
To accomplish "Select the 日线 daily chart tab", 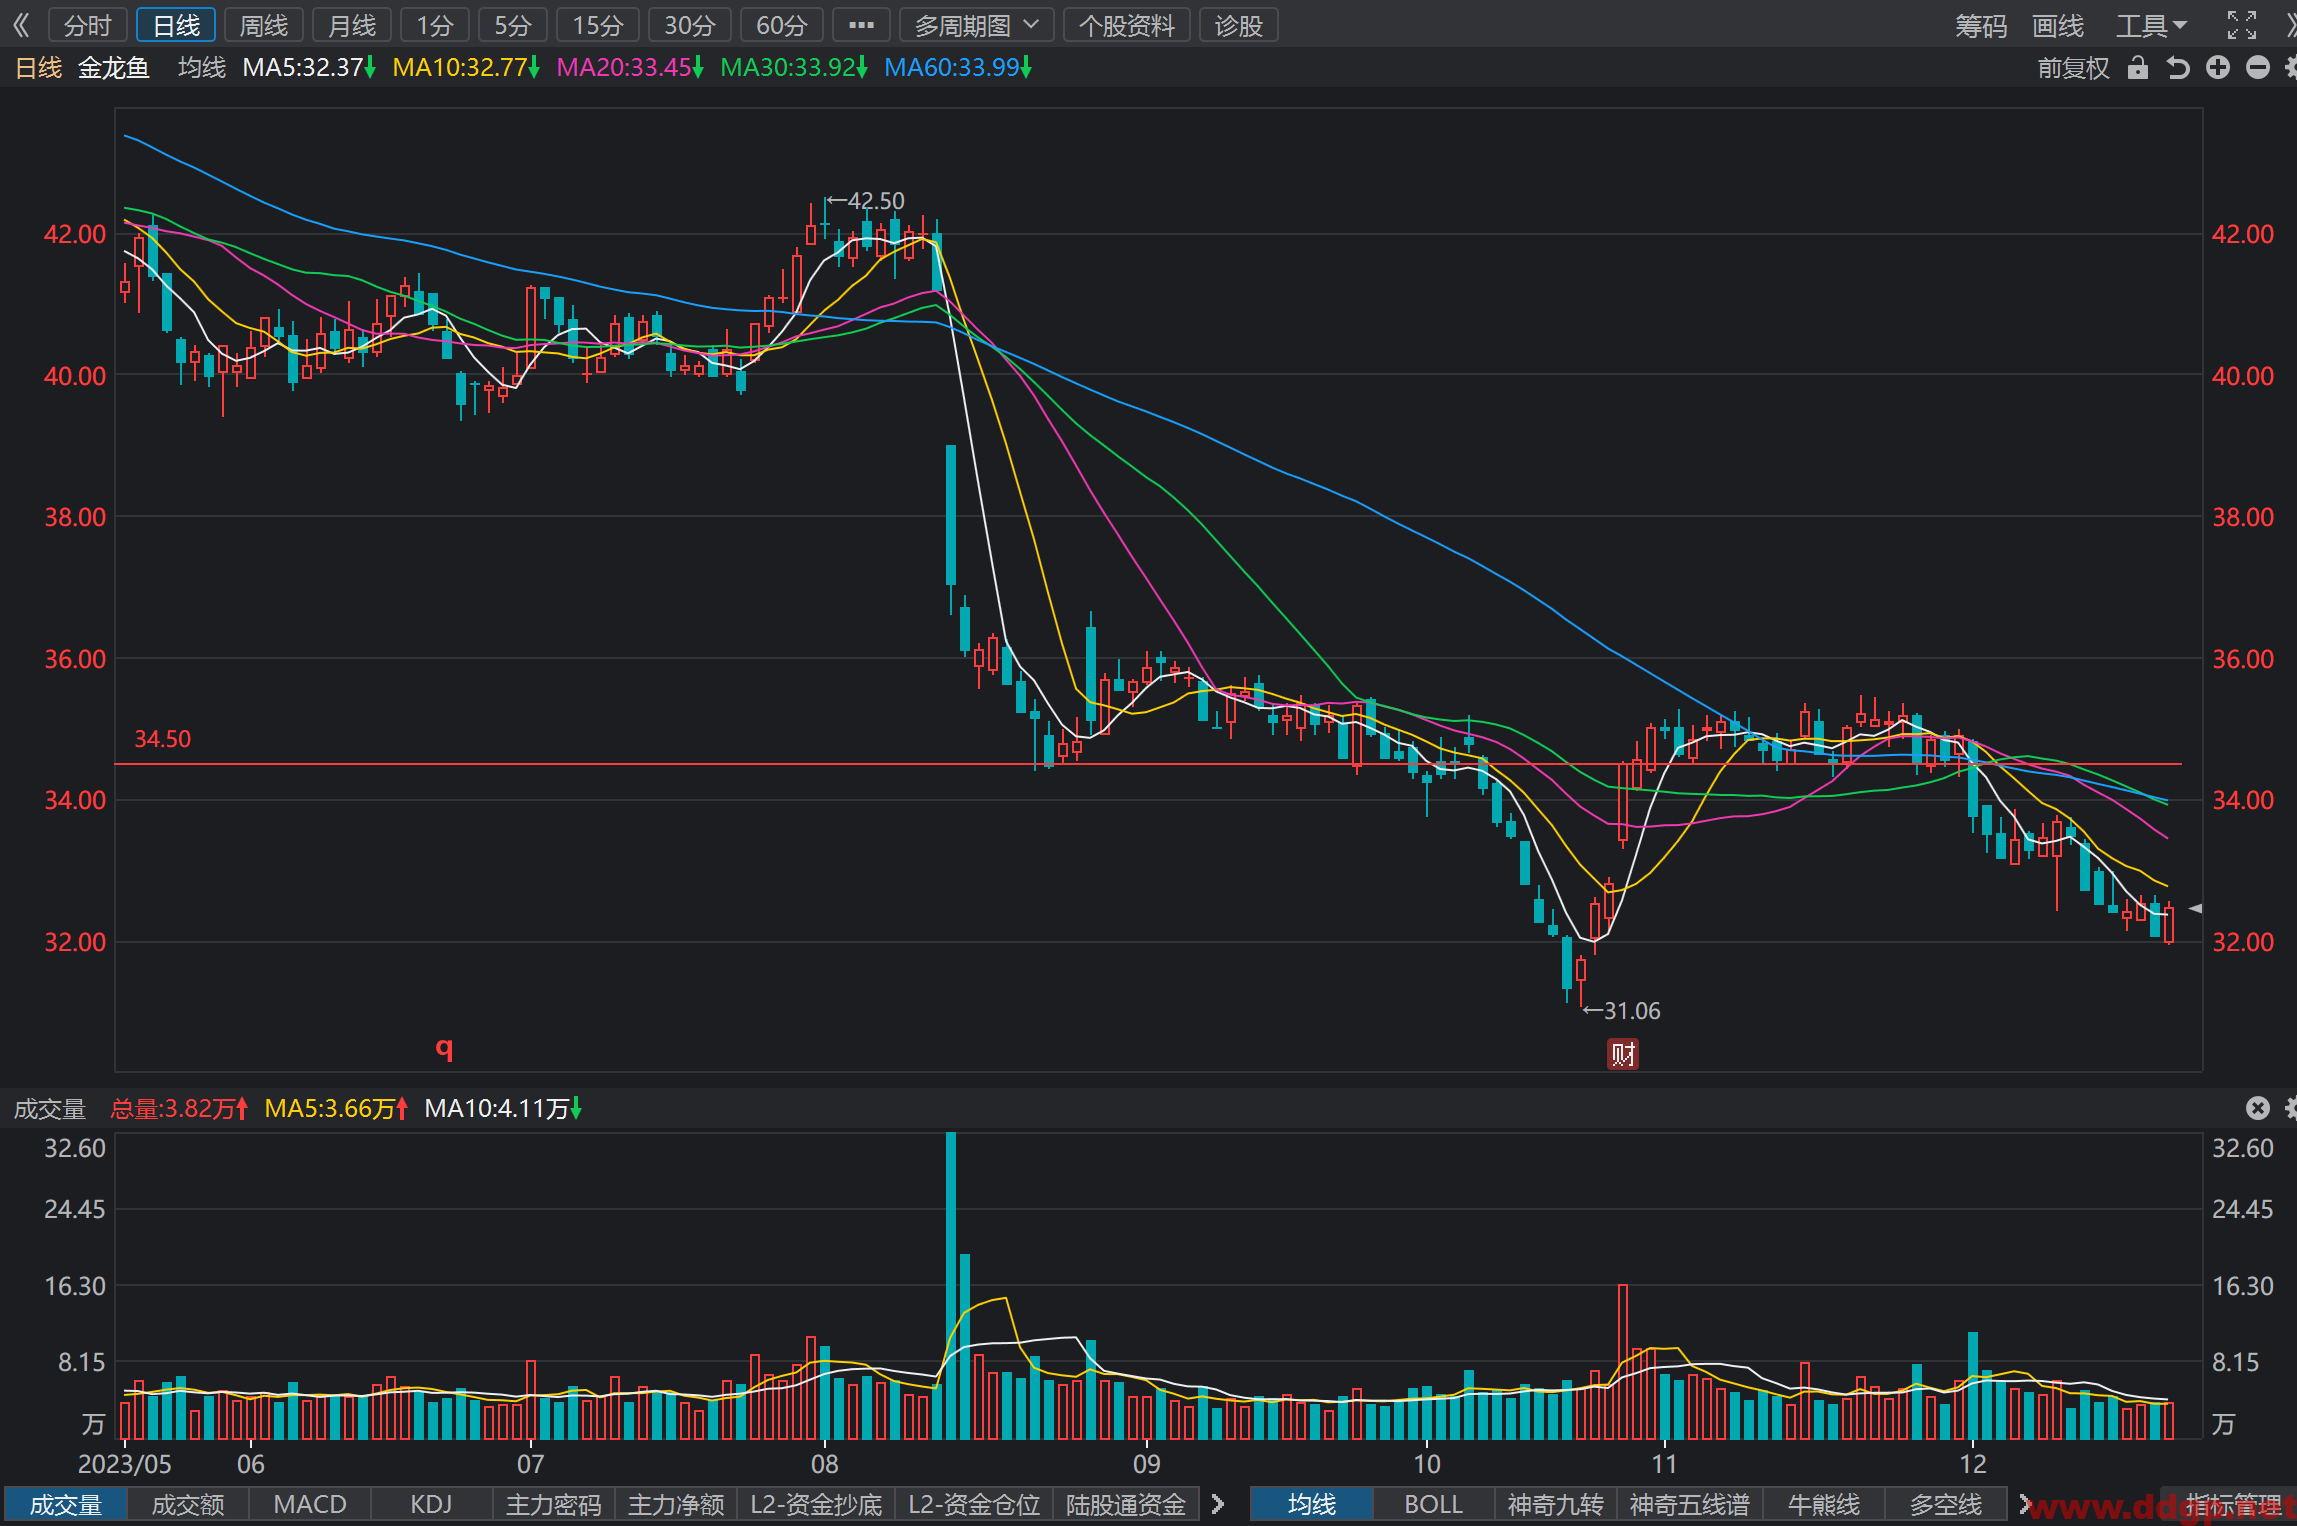I will pos(176,25).
